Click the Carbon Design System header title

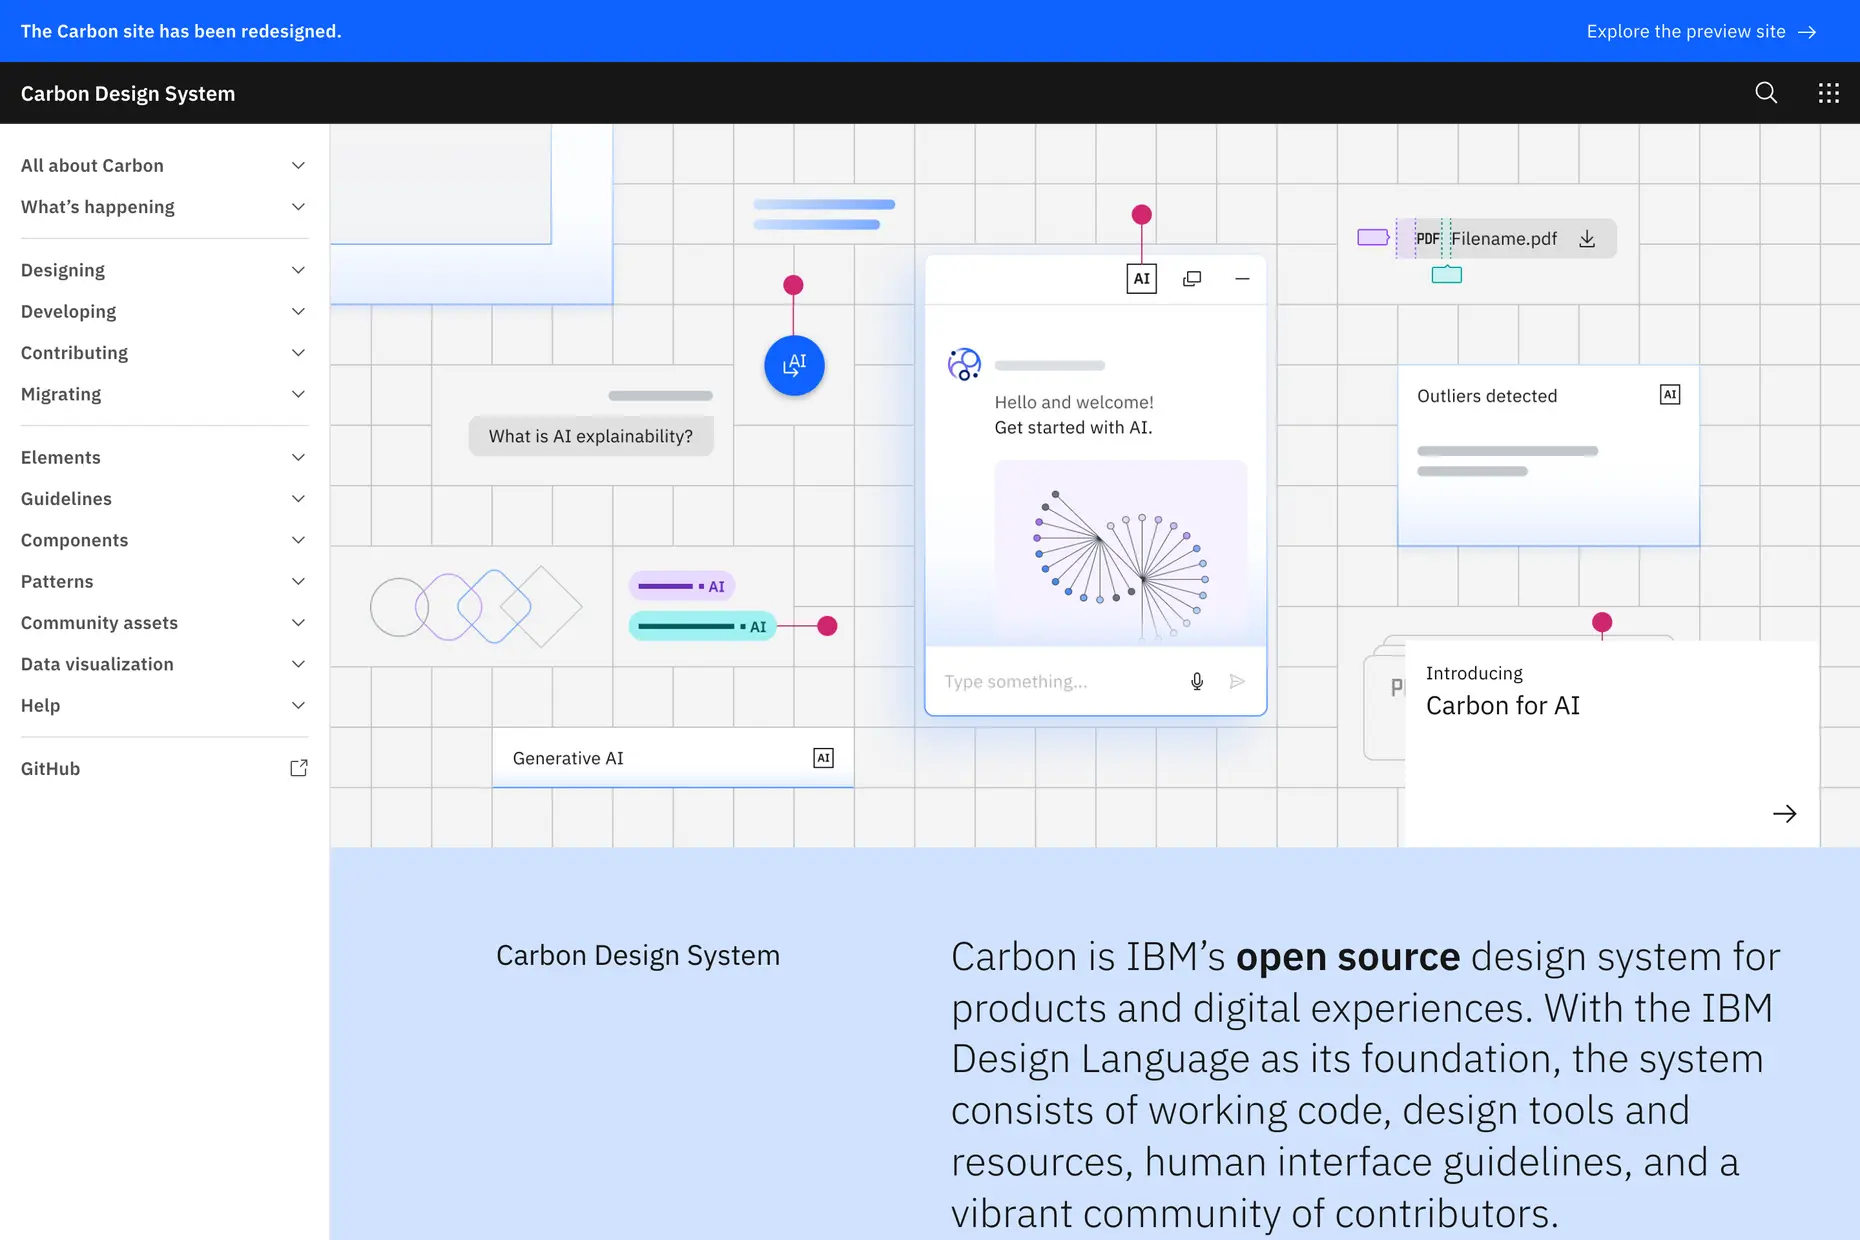tap(128, 93)
